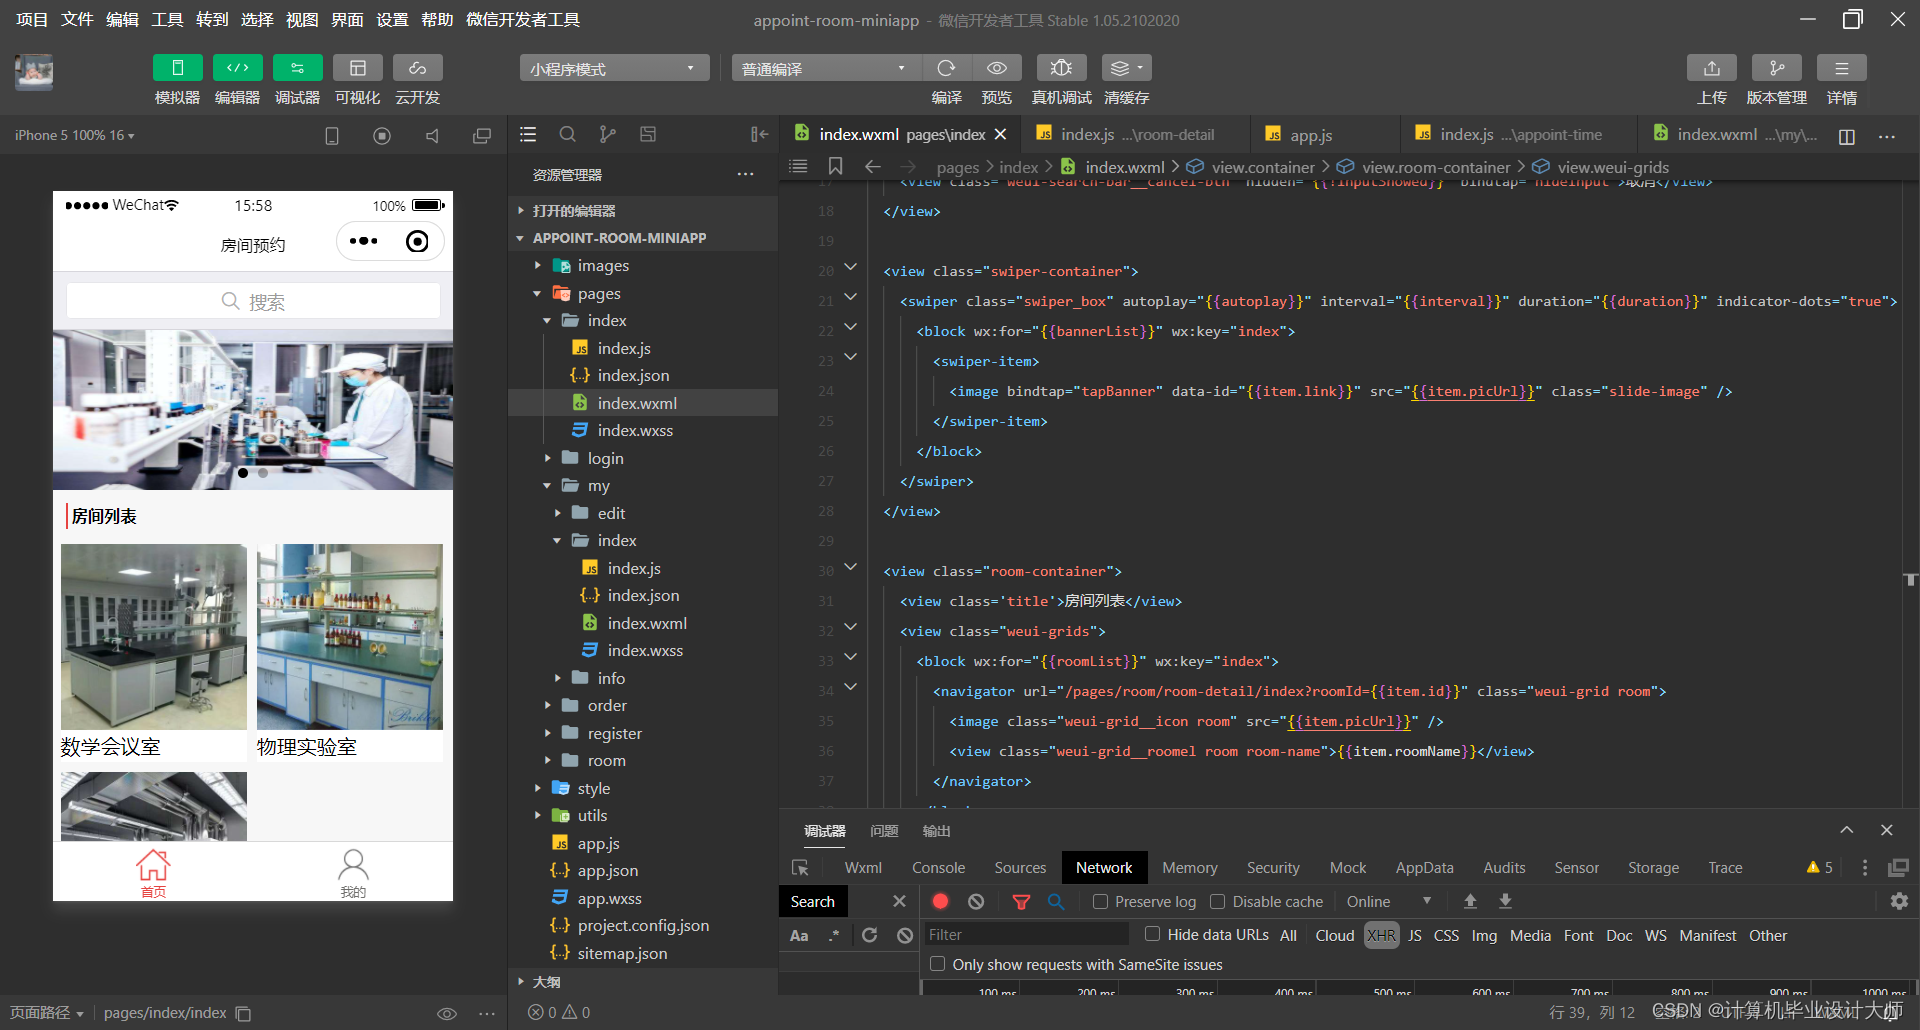Split the editor view icon
The image size is (1920, 1030).
point(1846,136)
